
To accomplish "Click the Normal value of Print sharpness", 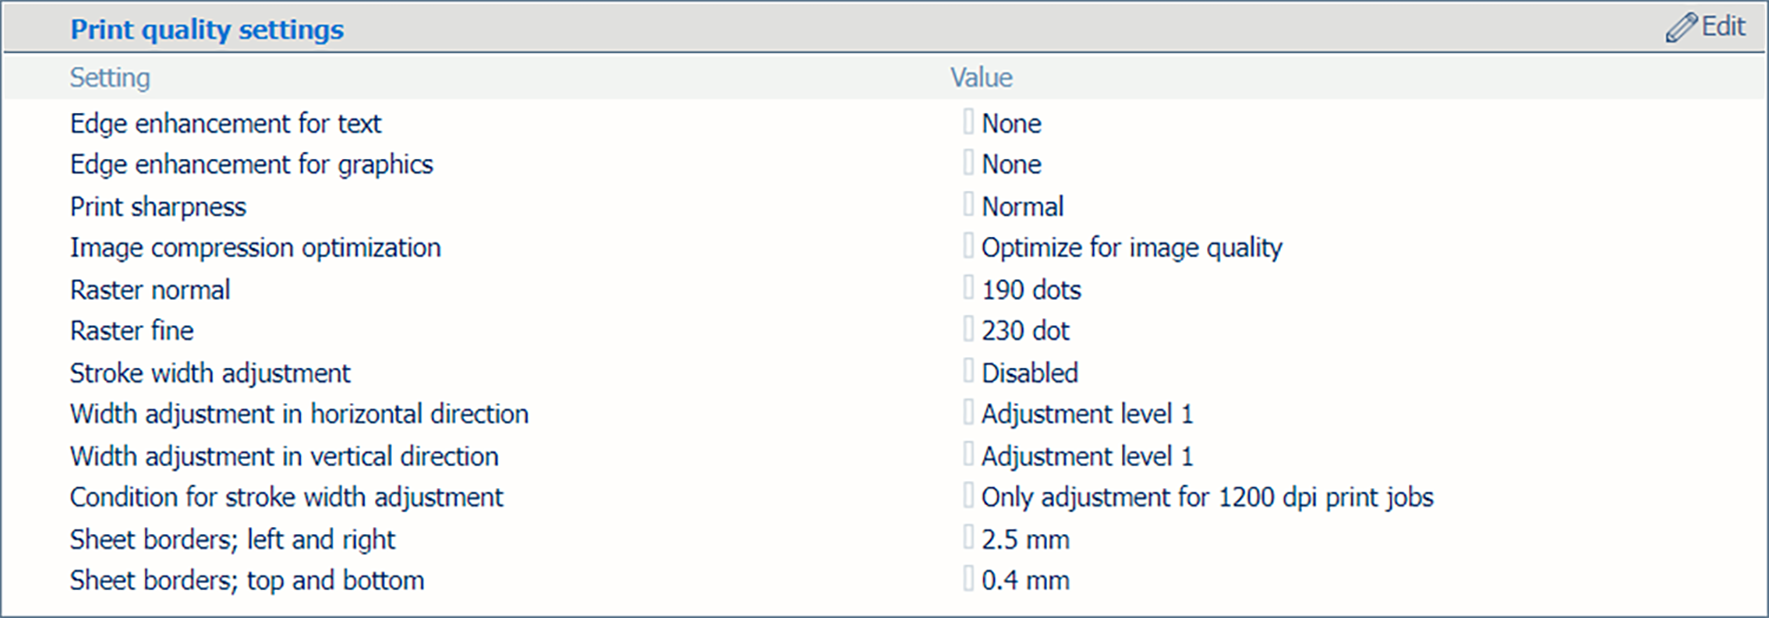I will coord(1022,207).
